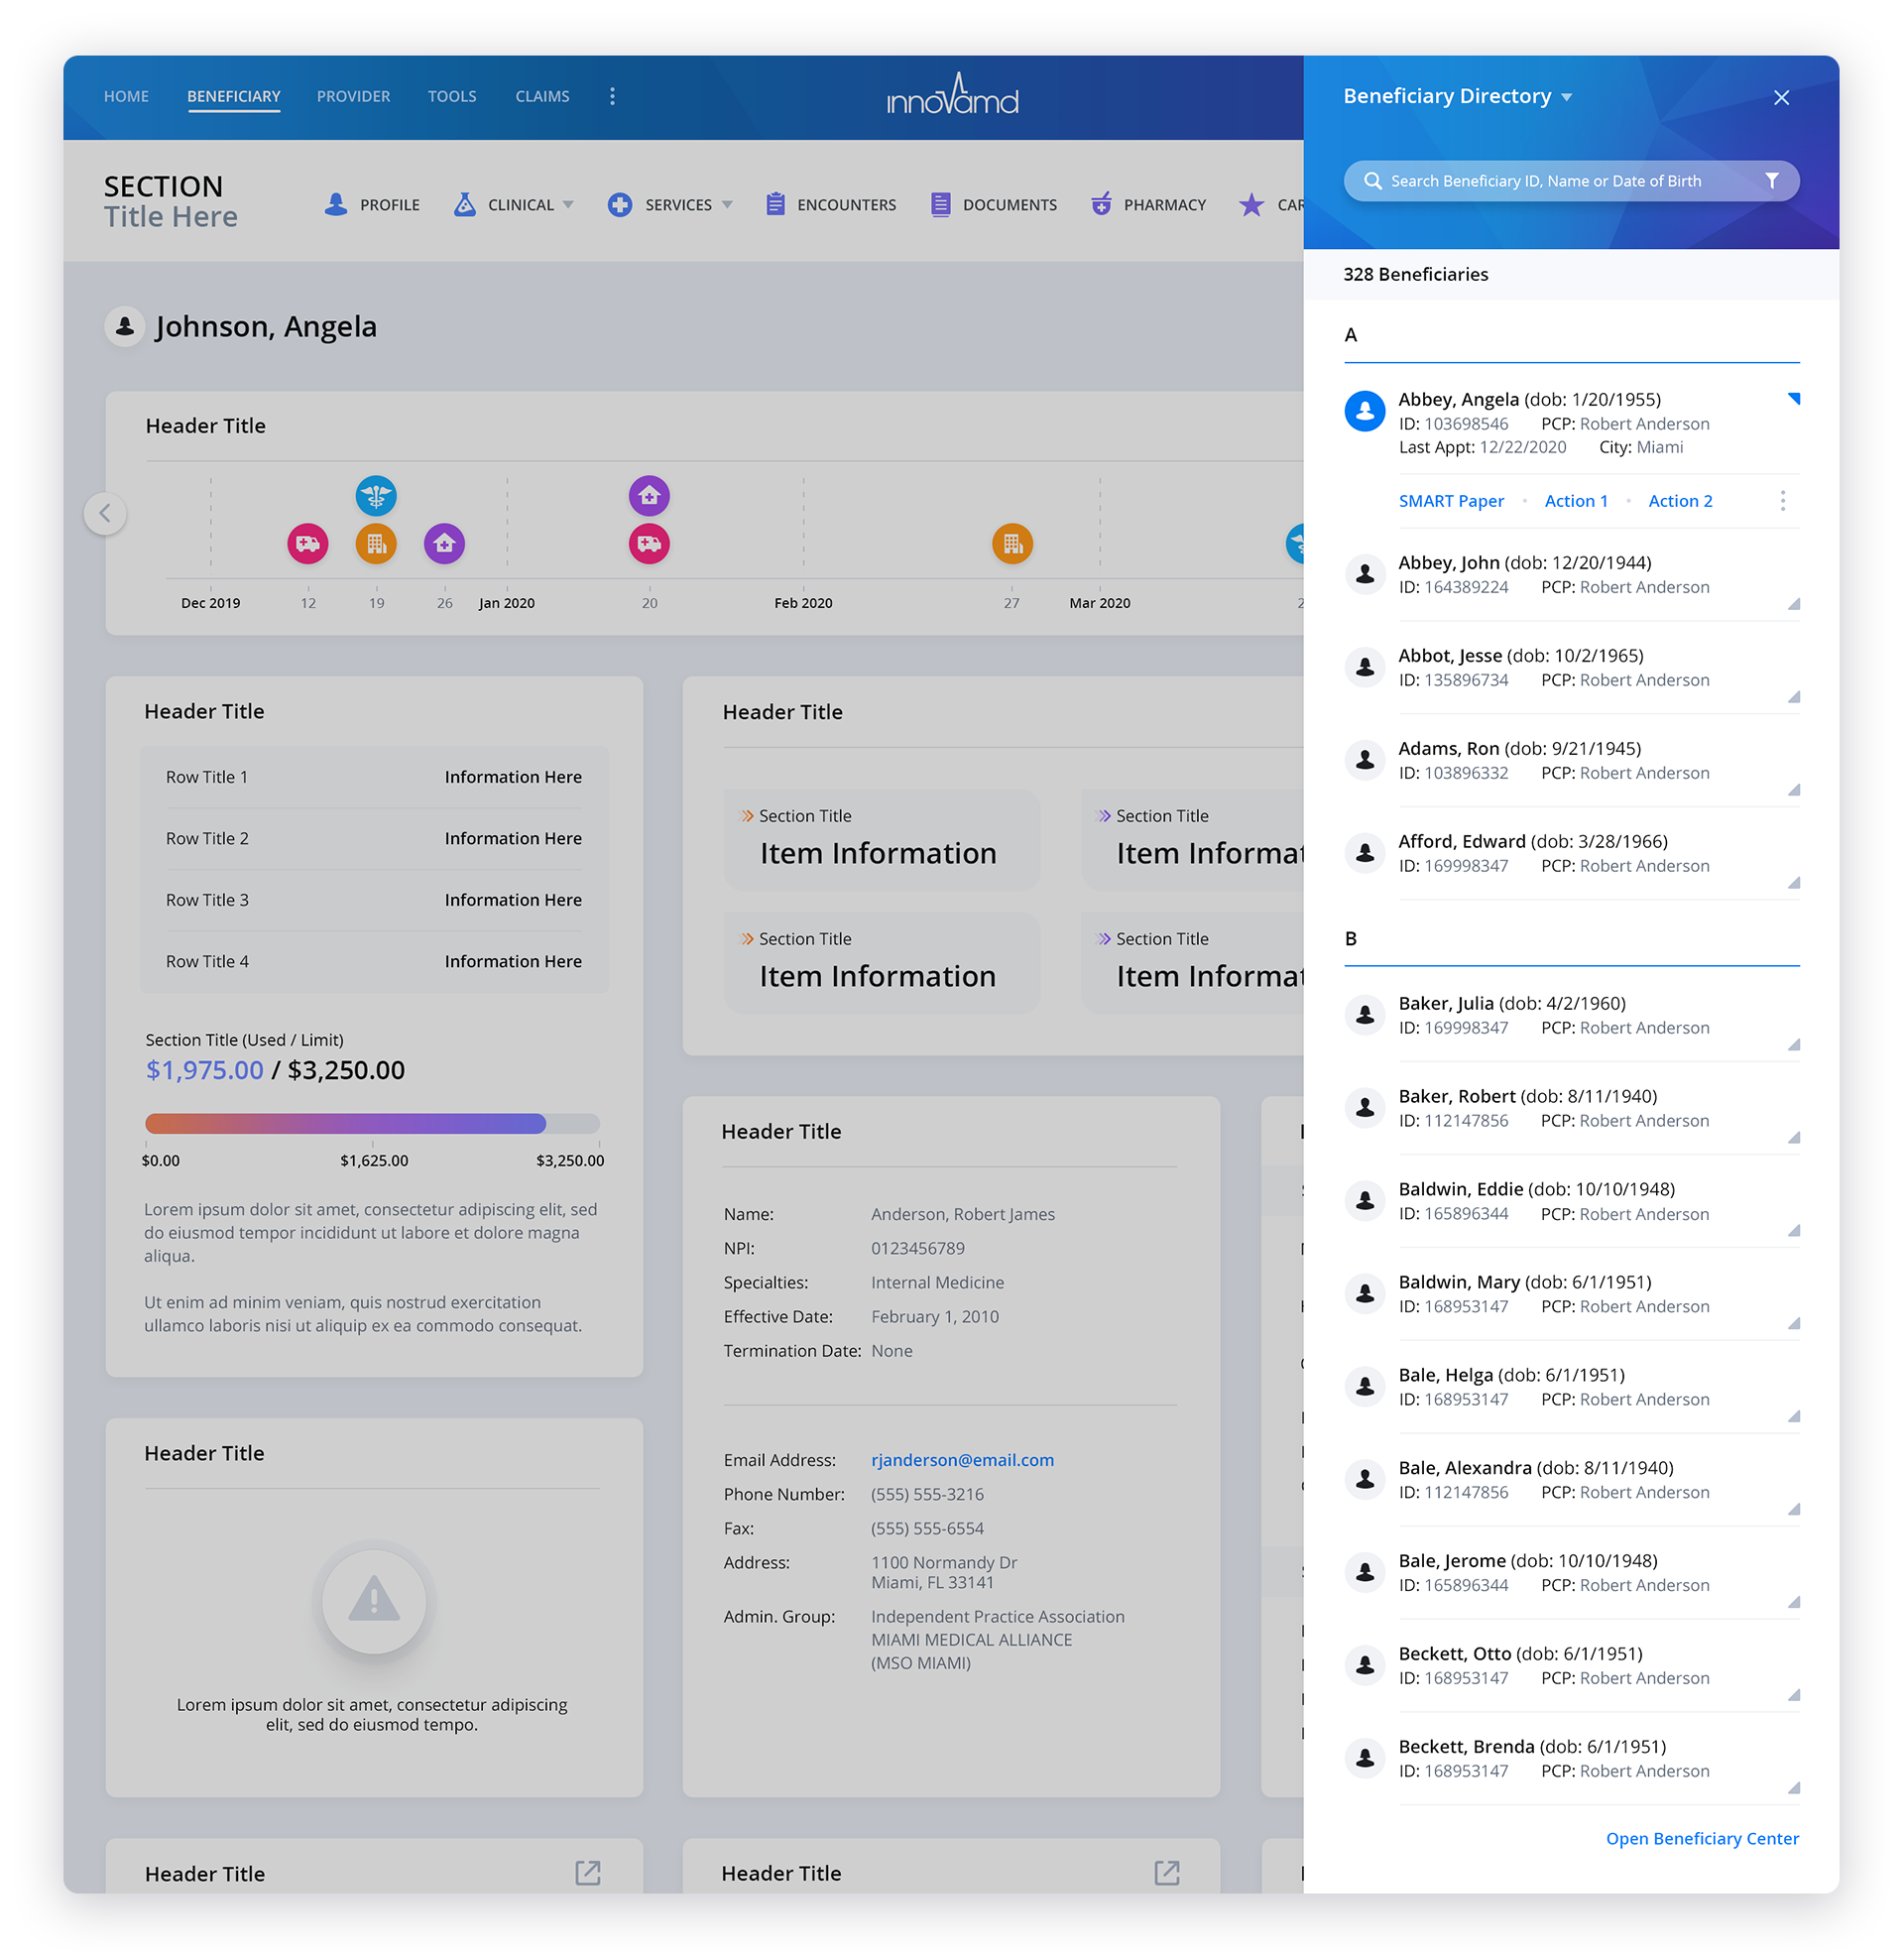The width and height of the screenshot is (1904, 1956).
Task: Go to the Provider tab
Action: point(353,96)
